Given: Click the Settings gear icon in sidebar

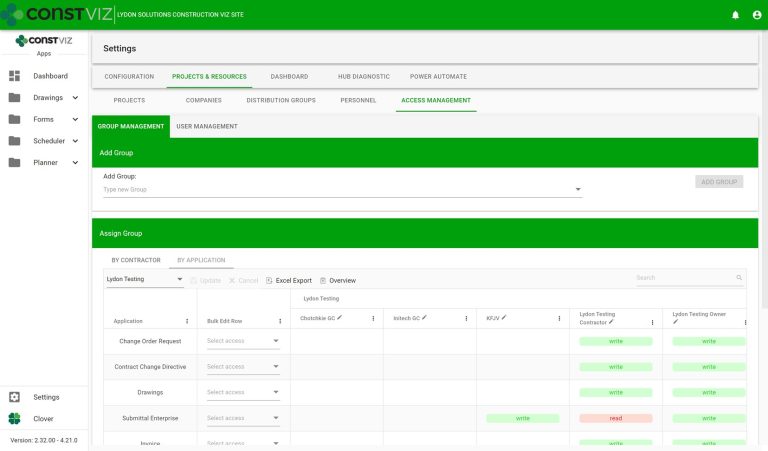Looking at the screenshot, I should point(14,397).
